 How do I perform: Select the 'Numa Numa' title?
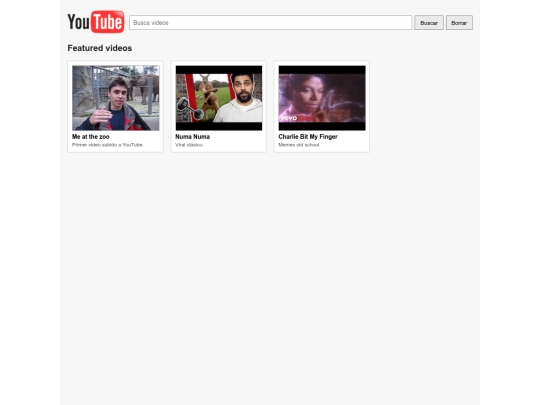click(x=193, y=137)
